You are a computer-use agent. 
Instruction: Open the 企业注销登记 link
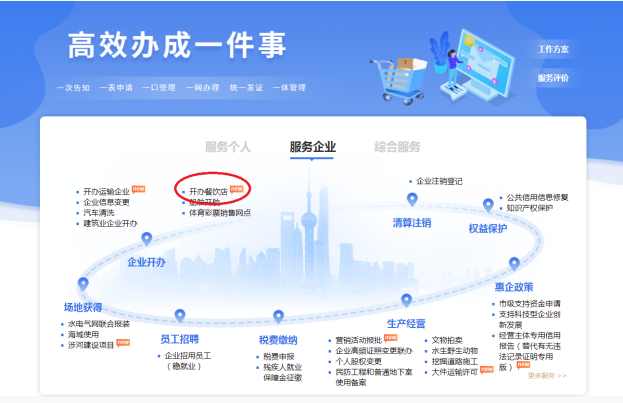pos(440,182)
